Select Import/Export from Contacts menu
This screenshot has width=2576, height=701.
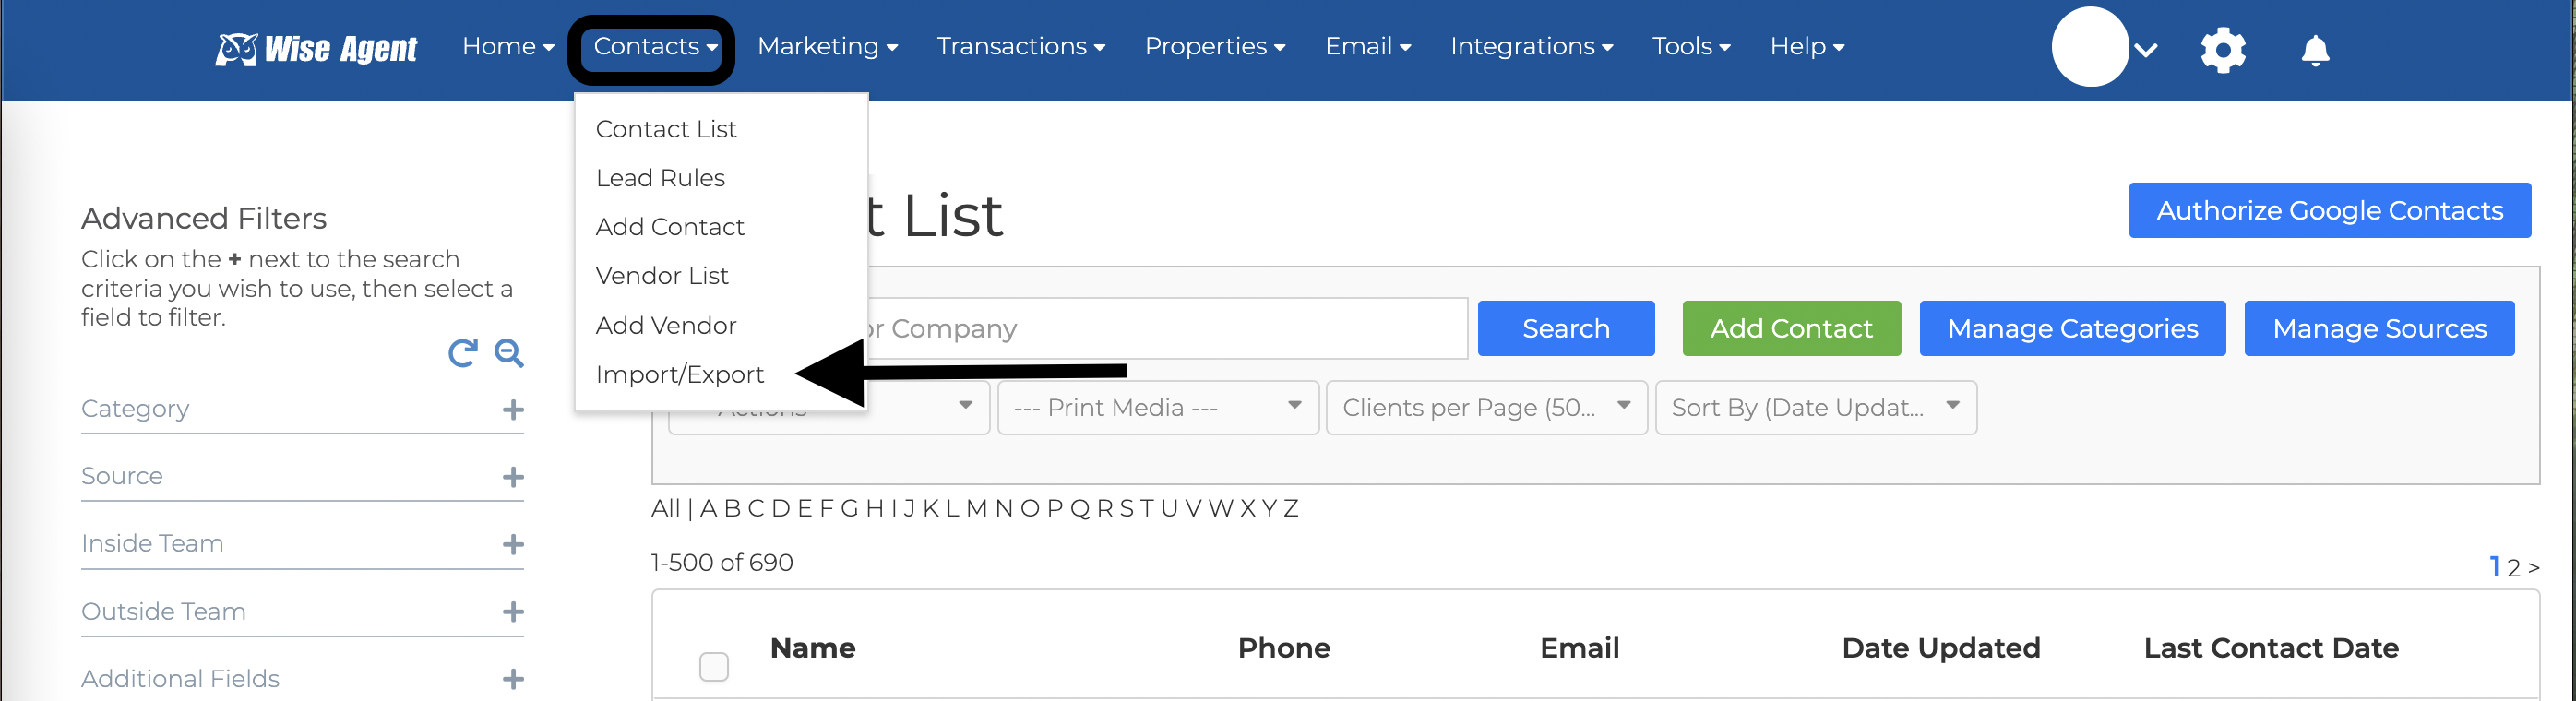click(x=679, y=374)
